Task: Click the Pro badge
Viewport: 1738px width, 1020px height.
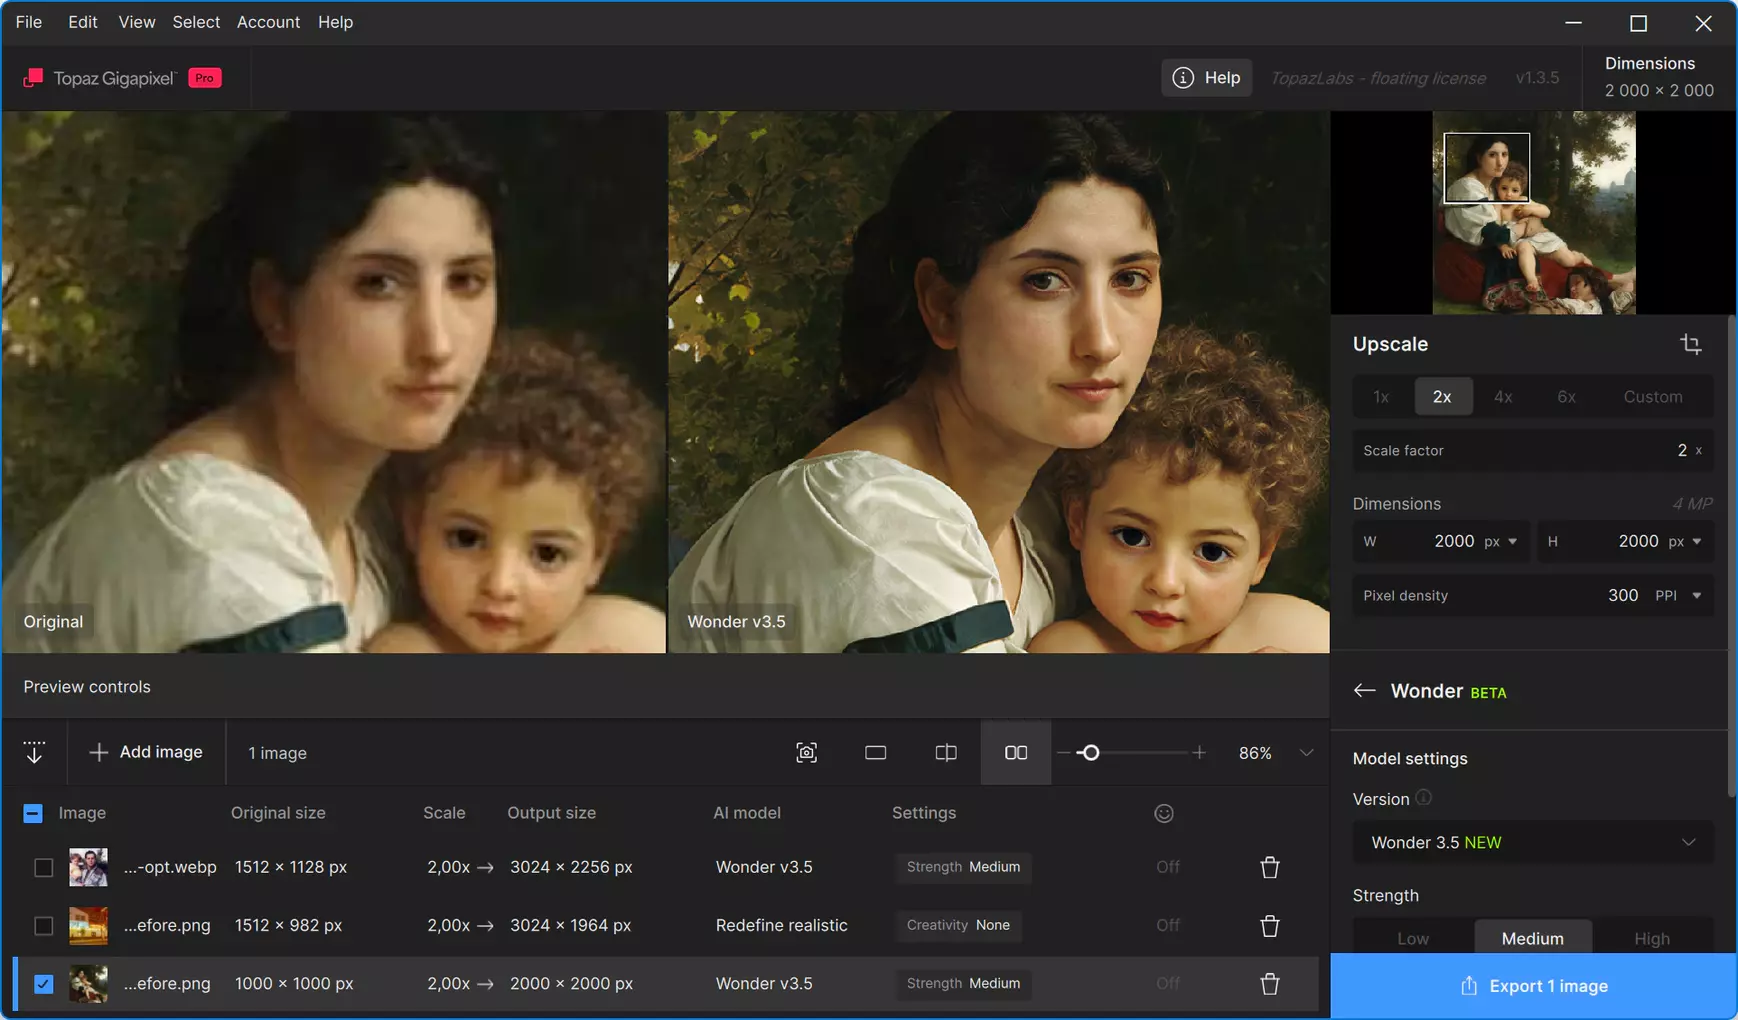Action: pyautogui.click(x=204, y=78)
